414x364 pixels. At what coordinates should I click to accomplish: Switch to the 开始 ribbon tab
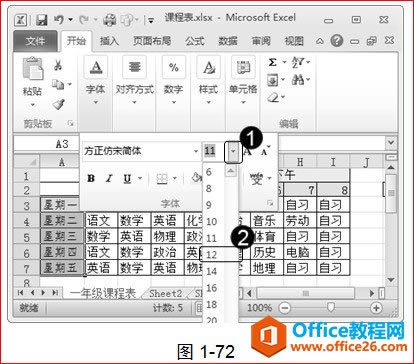(x=76, y=41)
